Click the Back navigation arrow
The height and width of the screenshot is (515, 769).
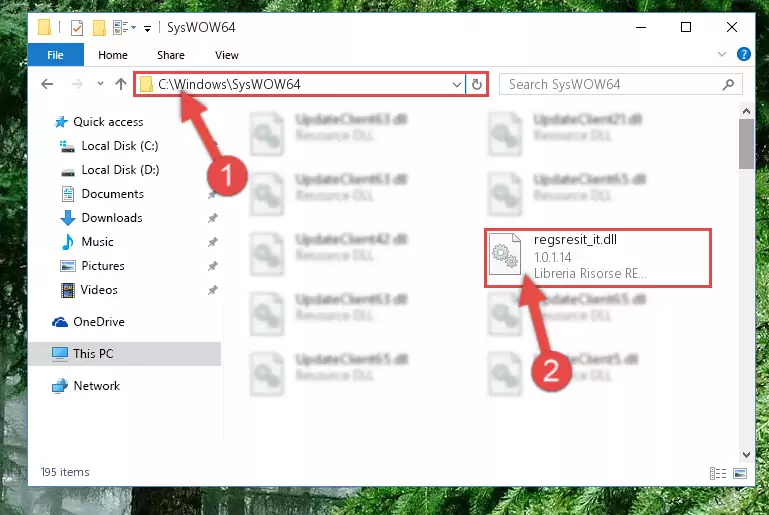[47, 84]
